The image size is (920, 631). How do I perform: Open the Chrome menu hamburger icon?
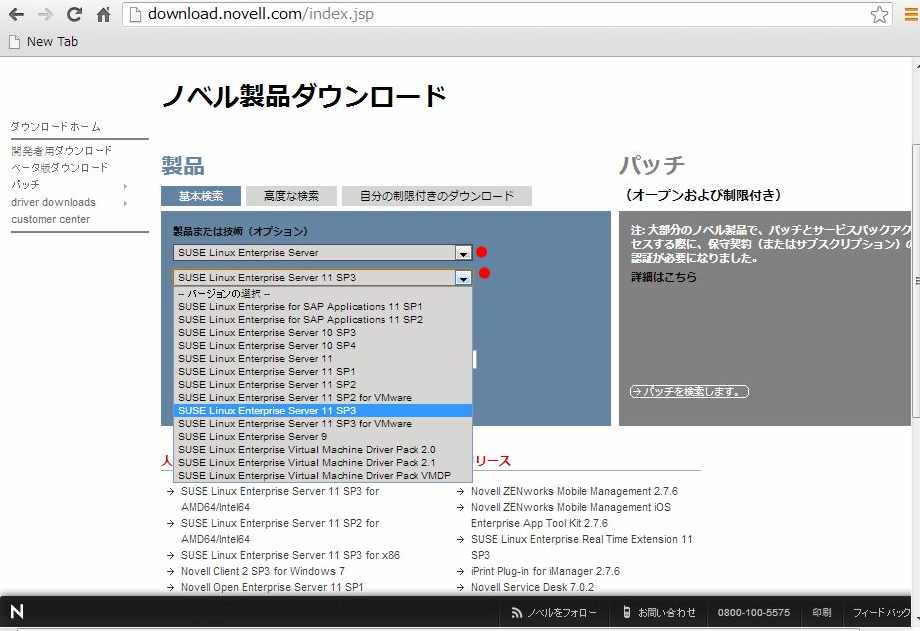pyautogui.click(x=911, y=14)
